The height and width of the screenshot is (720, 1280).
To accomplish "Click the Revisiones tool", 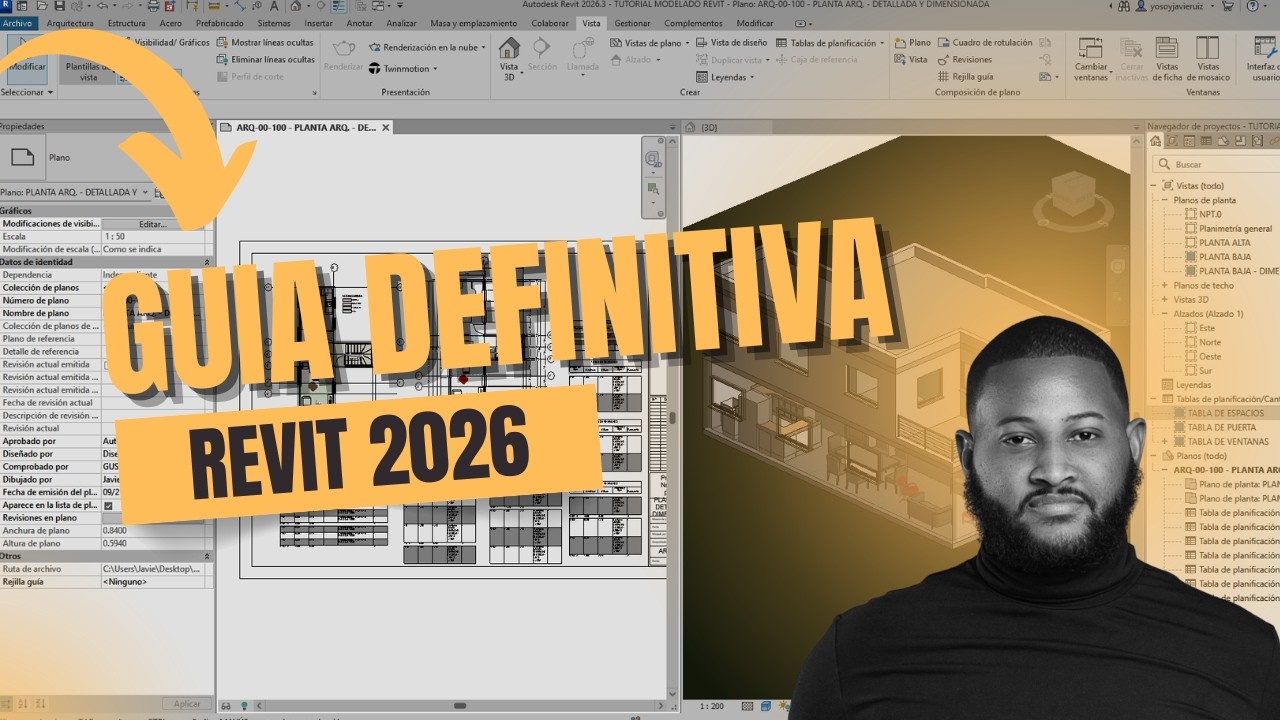I will [965, 59].
